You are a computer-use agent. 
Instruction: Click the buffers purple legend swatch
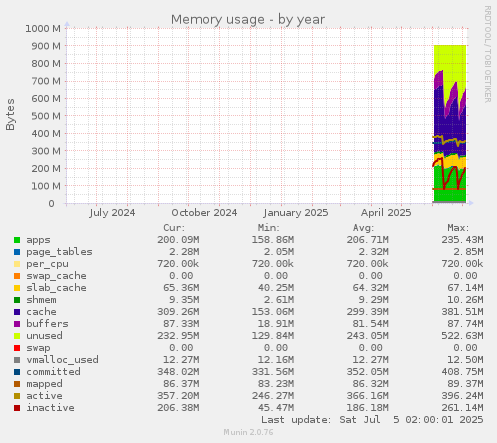click(17, 324)
